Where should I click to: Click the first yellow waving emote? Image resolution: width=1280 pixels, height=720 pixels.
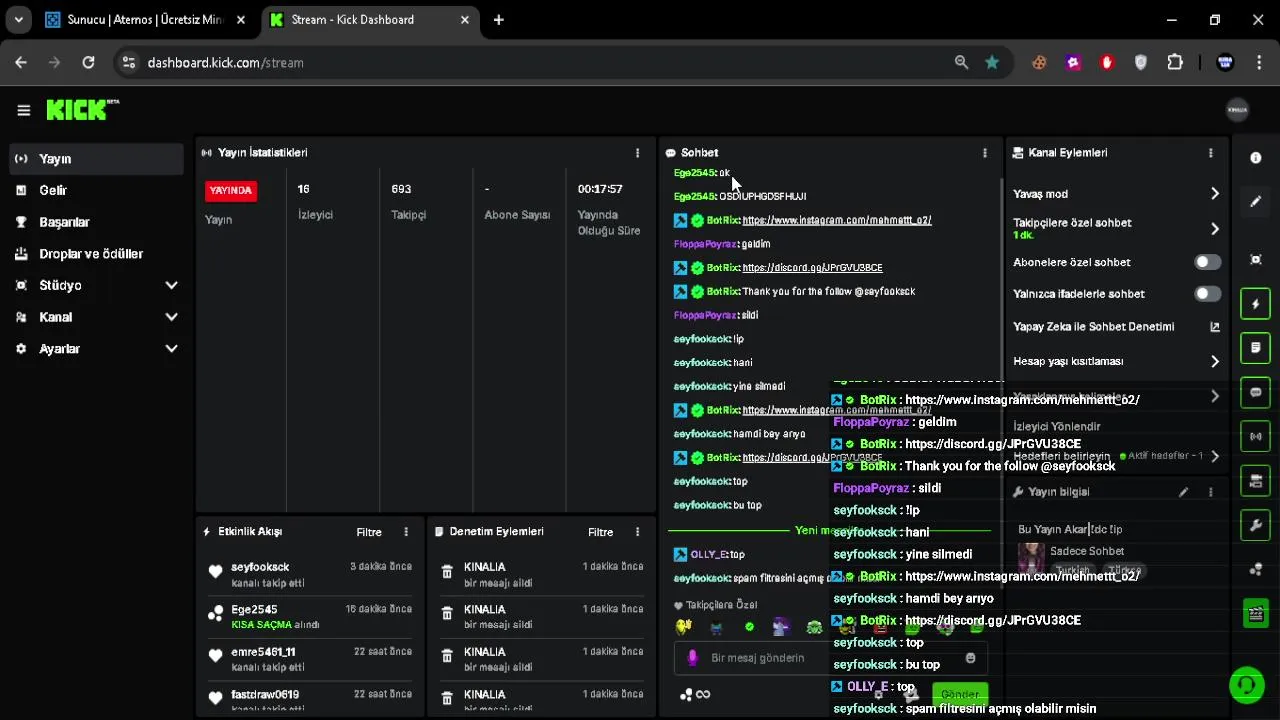683,627
